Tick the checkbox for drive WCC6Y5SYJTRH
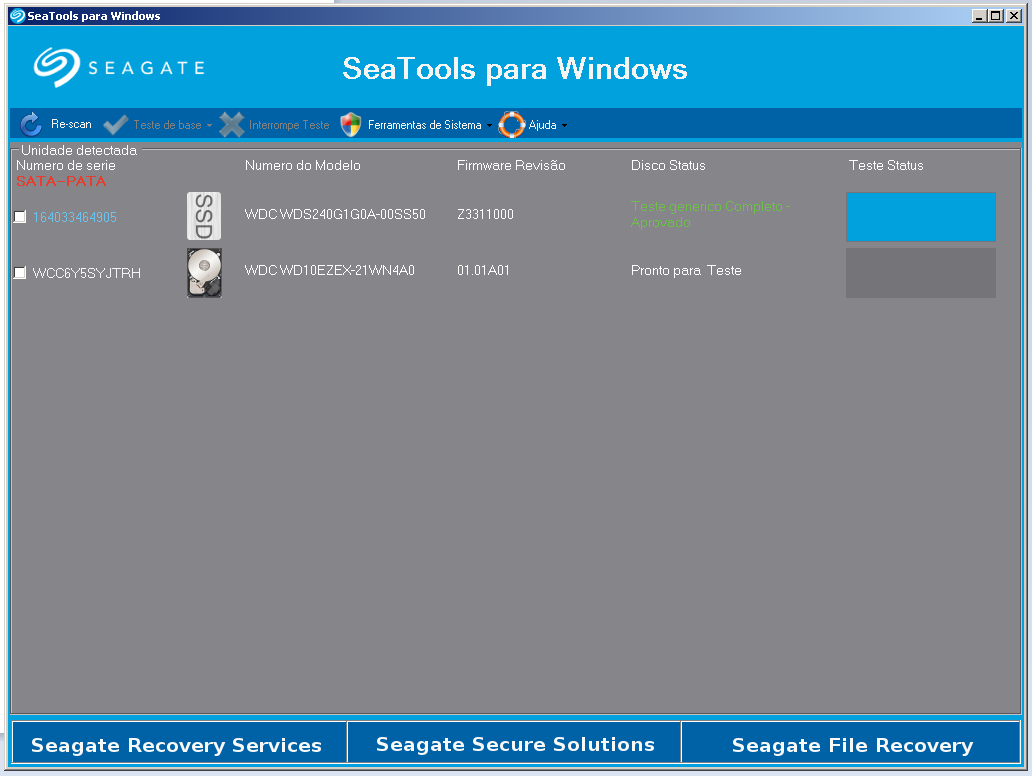Screen dimensions: 1032x776 pos(20,272)
